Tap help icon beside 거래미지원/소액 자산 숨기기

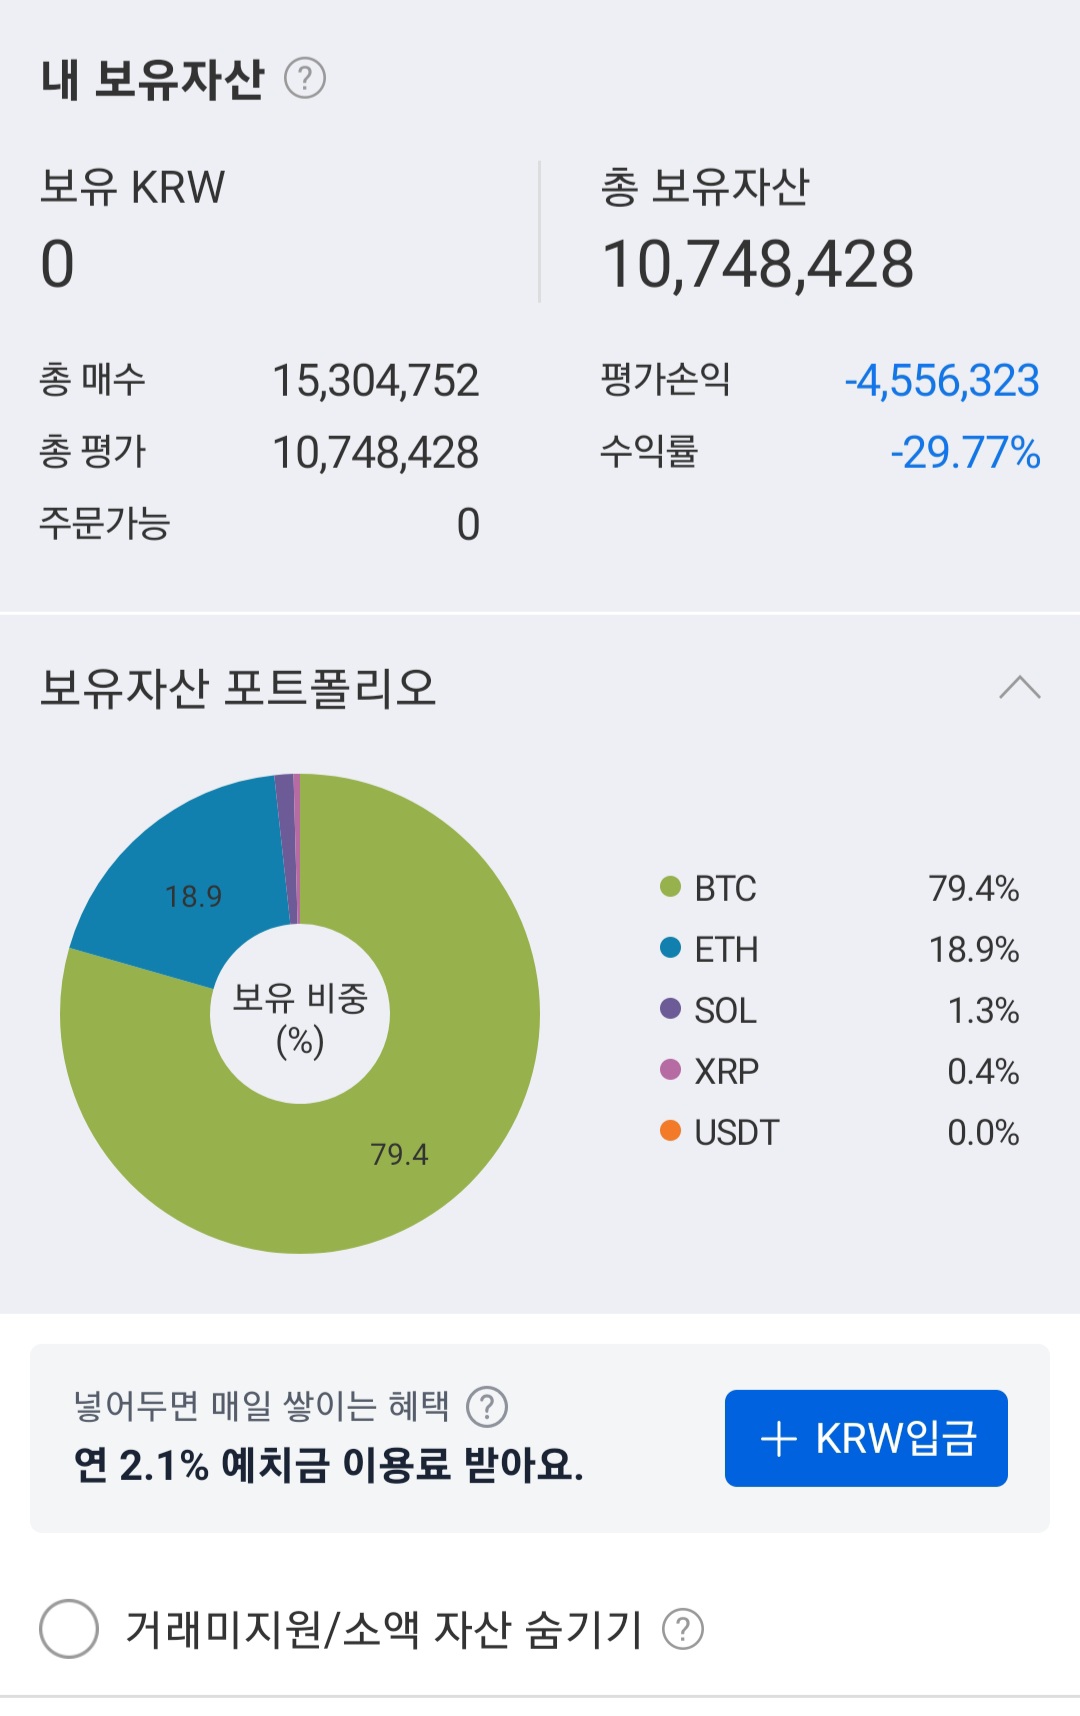683,1629
